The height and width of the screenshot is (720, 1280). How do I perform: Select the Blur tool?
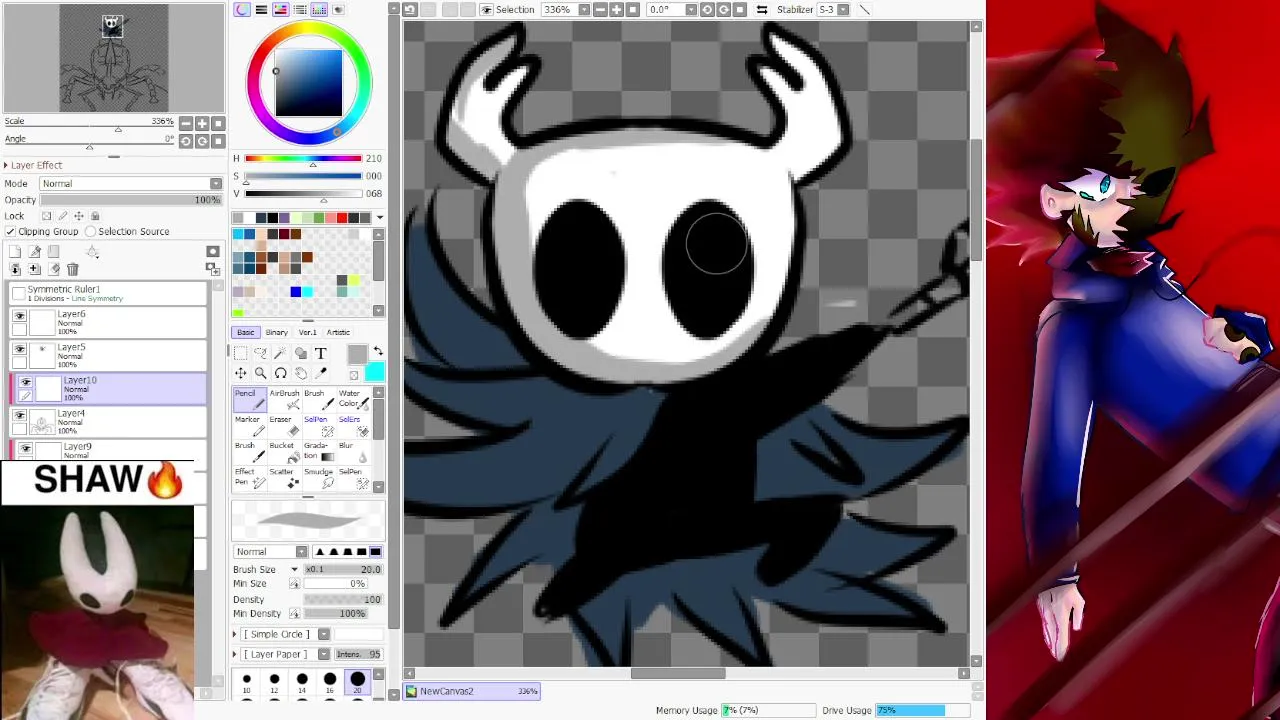(354, 451)
